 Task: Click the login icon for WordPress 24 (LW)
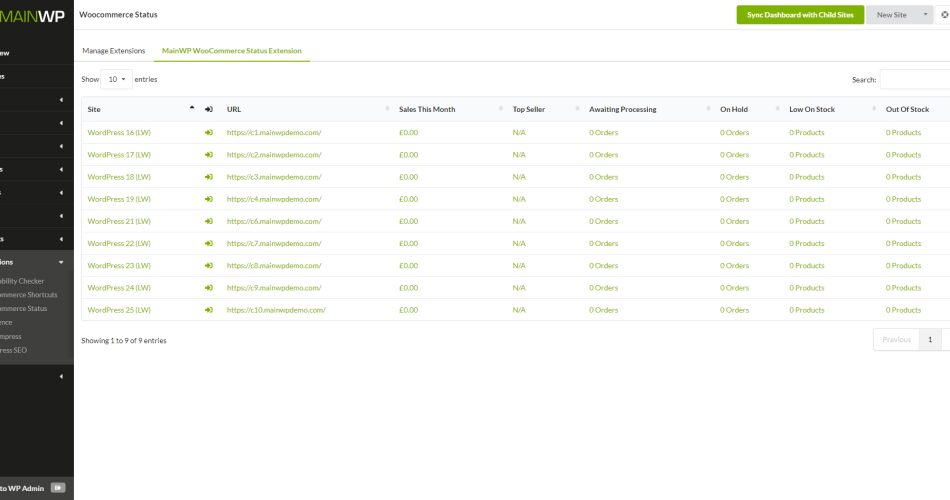tap(208, 288)
